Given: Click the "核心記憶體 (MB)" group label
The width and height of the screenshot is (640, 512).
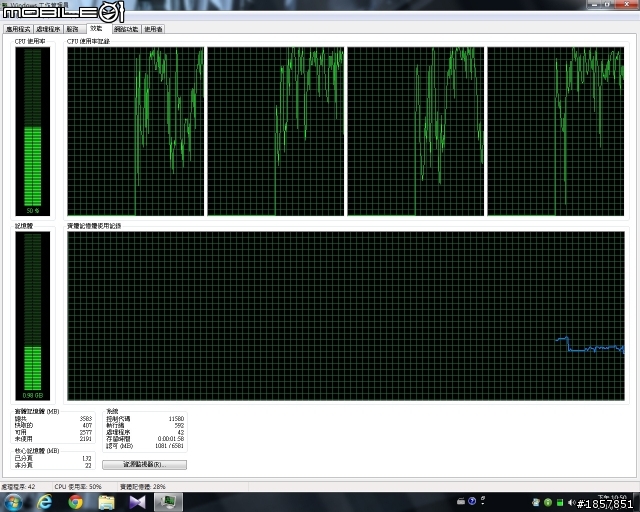Looking at the screenshot, I should point(37,451).
